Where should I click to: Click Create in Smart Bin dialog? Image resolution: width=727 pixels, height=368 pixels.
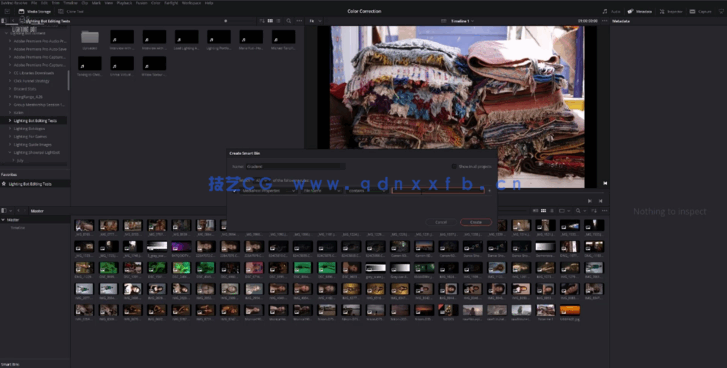coord(476,222)
